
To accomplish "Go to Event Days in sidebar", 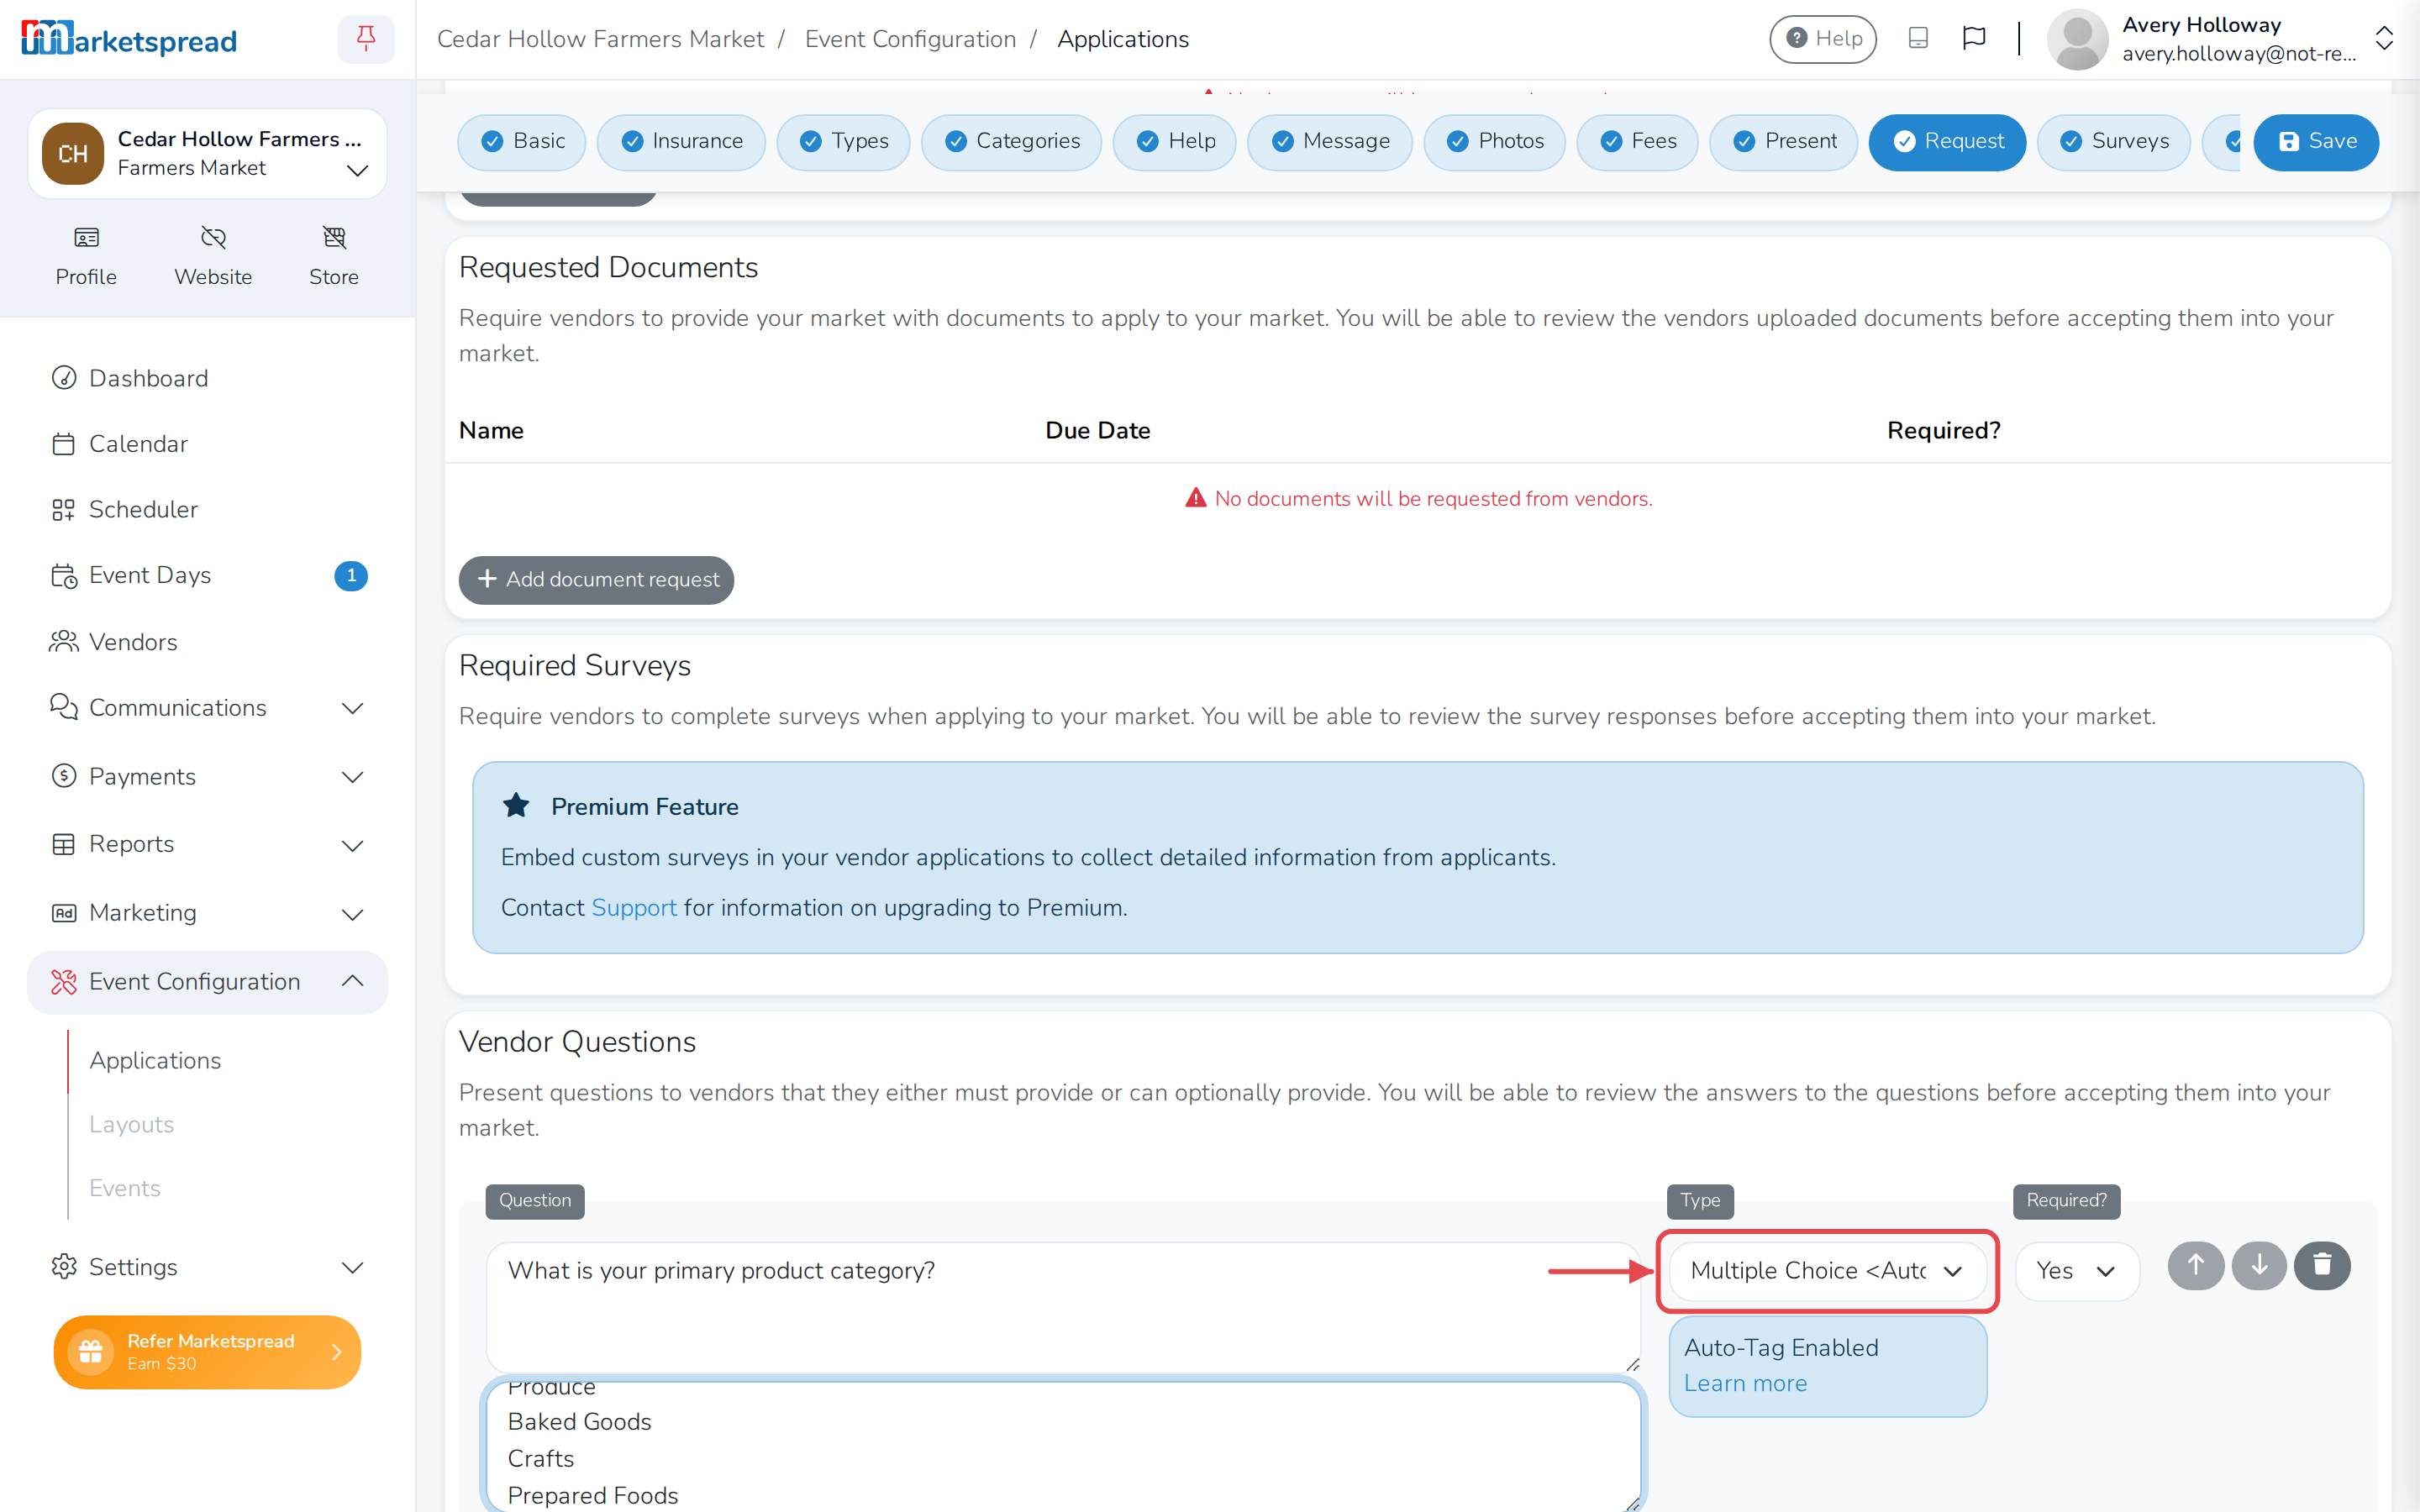I will 207,575.
